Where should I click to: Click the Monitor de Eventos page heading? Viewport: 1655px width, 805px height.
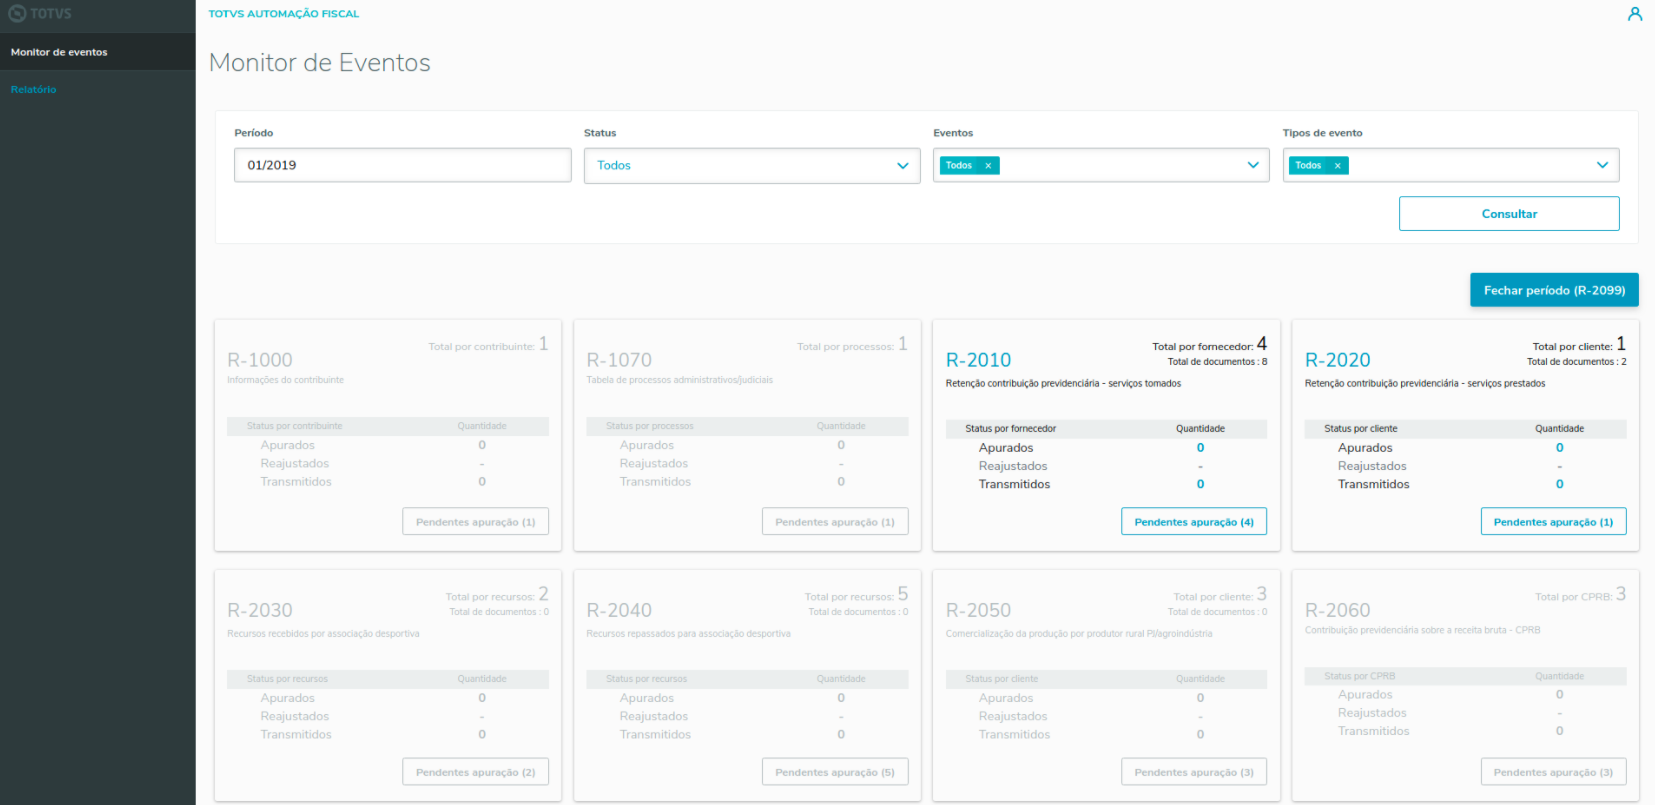coord(320,63)
